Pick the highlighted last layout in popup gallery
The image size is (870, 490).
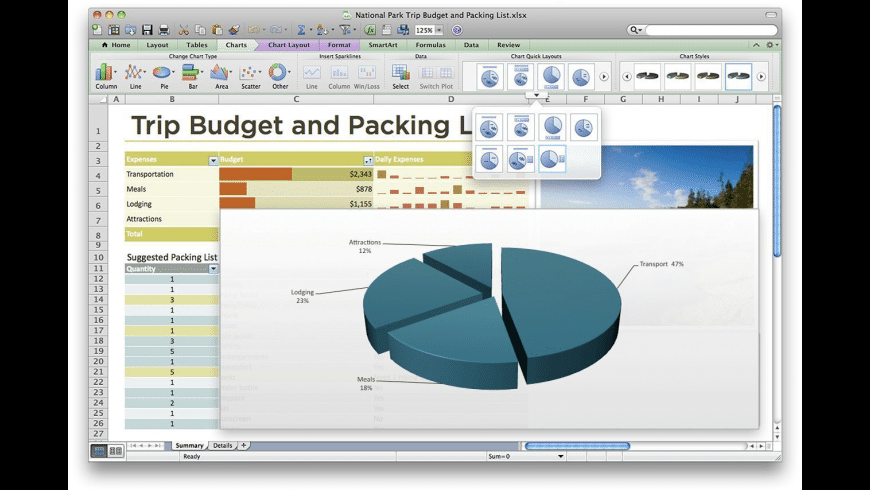(x=552, y=159)
